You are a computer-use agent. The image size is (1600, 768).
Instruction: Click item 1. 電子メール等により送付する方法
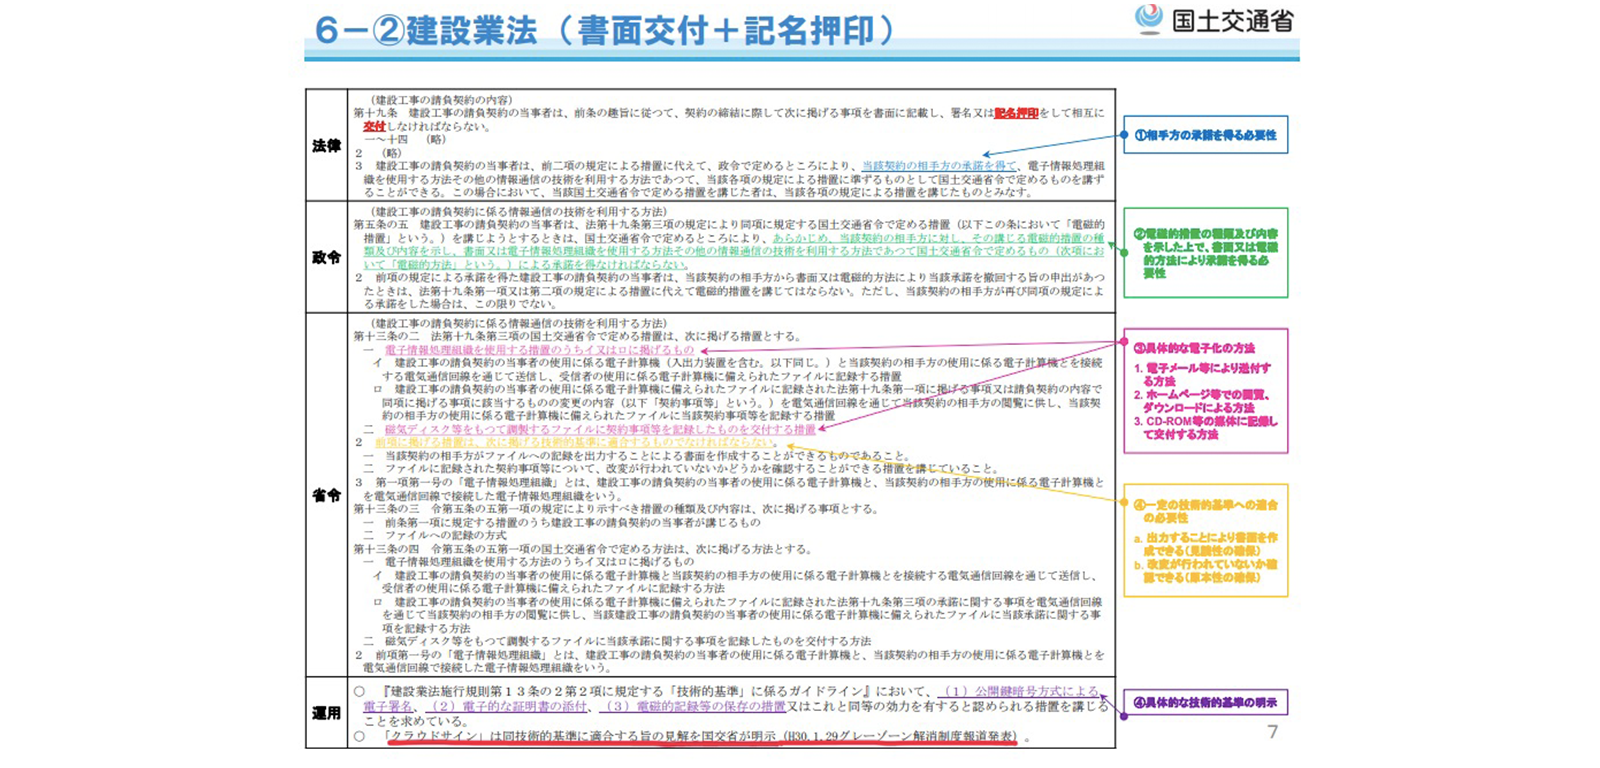click(1202, 375)
